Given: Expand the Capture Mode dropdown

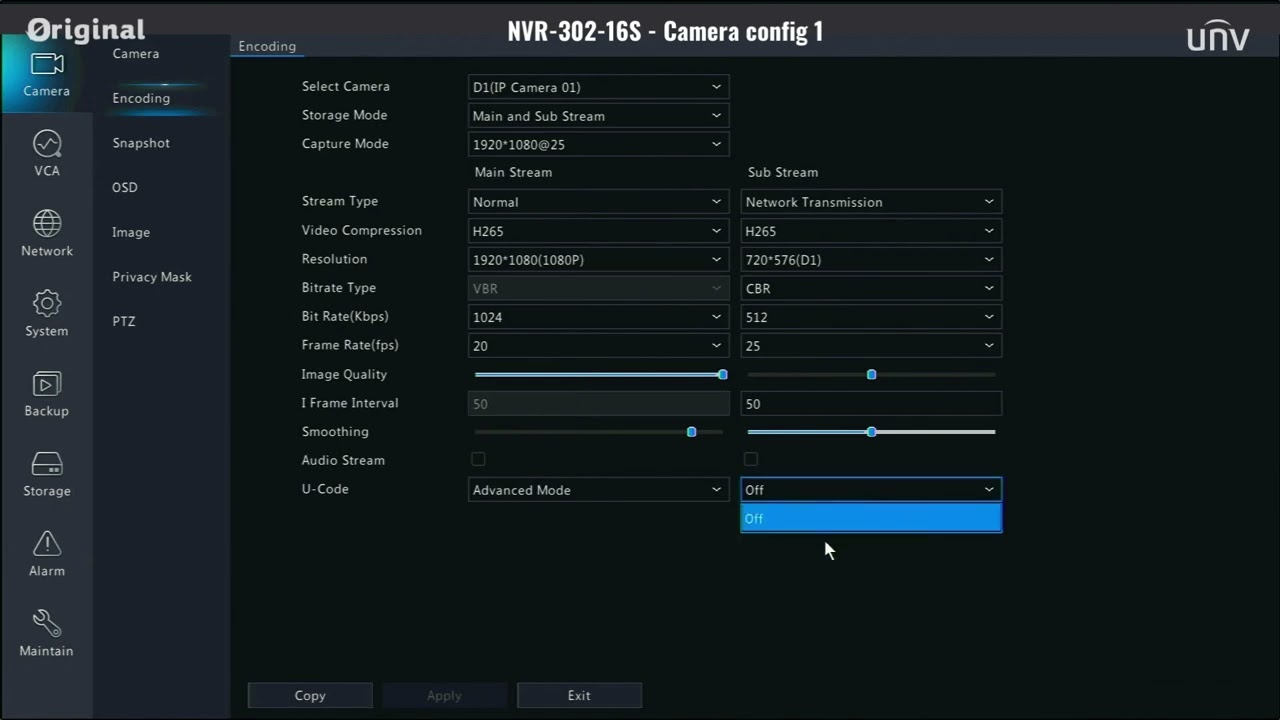Looking at the screenshot, I should coord(598,145).
